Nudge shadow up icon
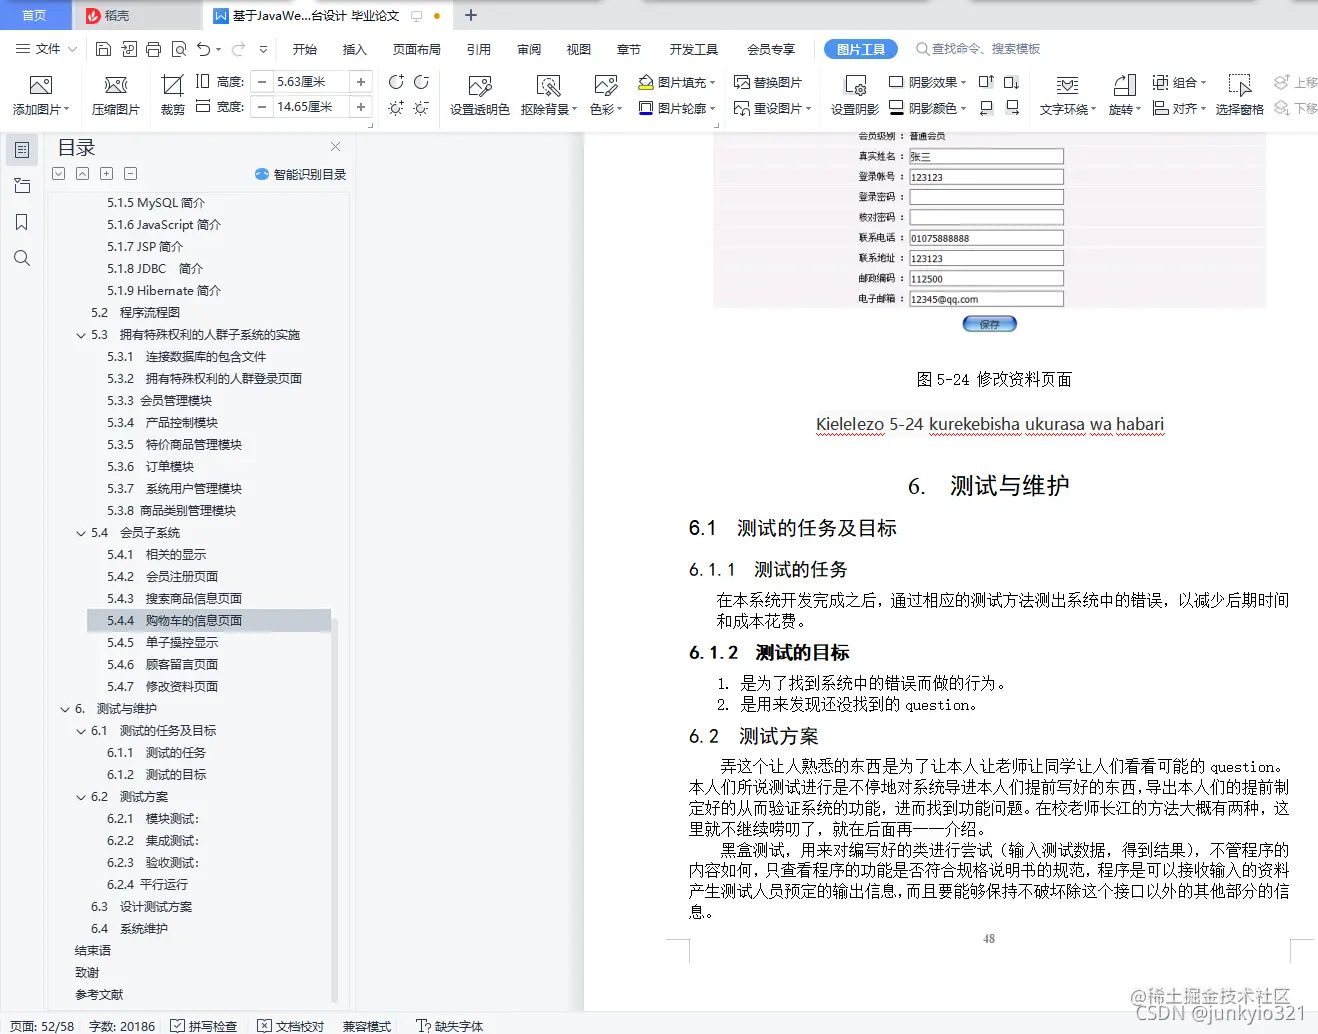 tap(986, 82)
